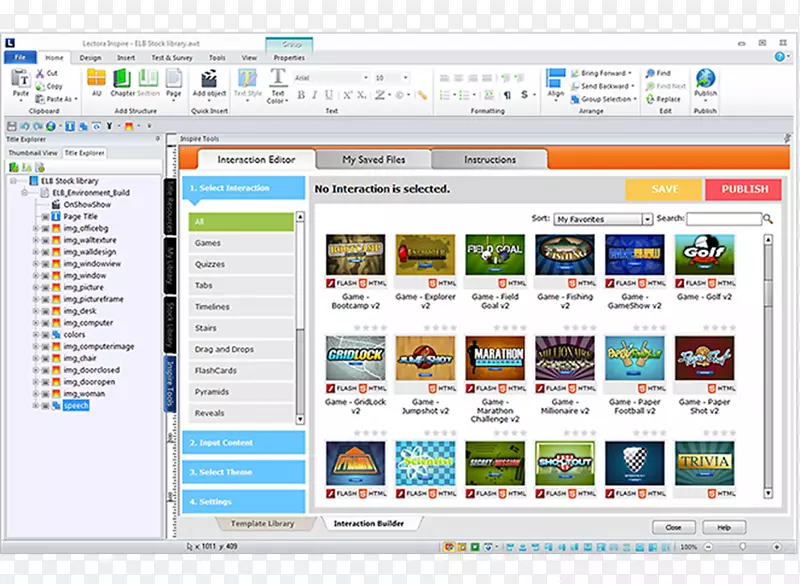Click the red PUBLISH button
800x584 pixels.
coord(744,189)
